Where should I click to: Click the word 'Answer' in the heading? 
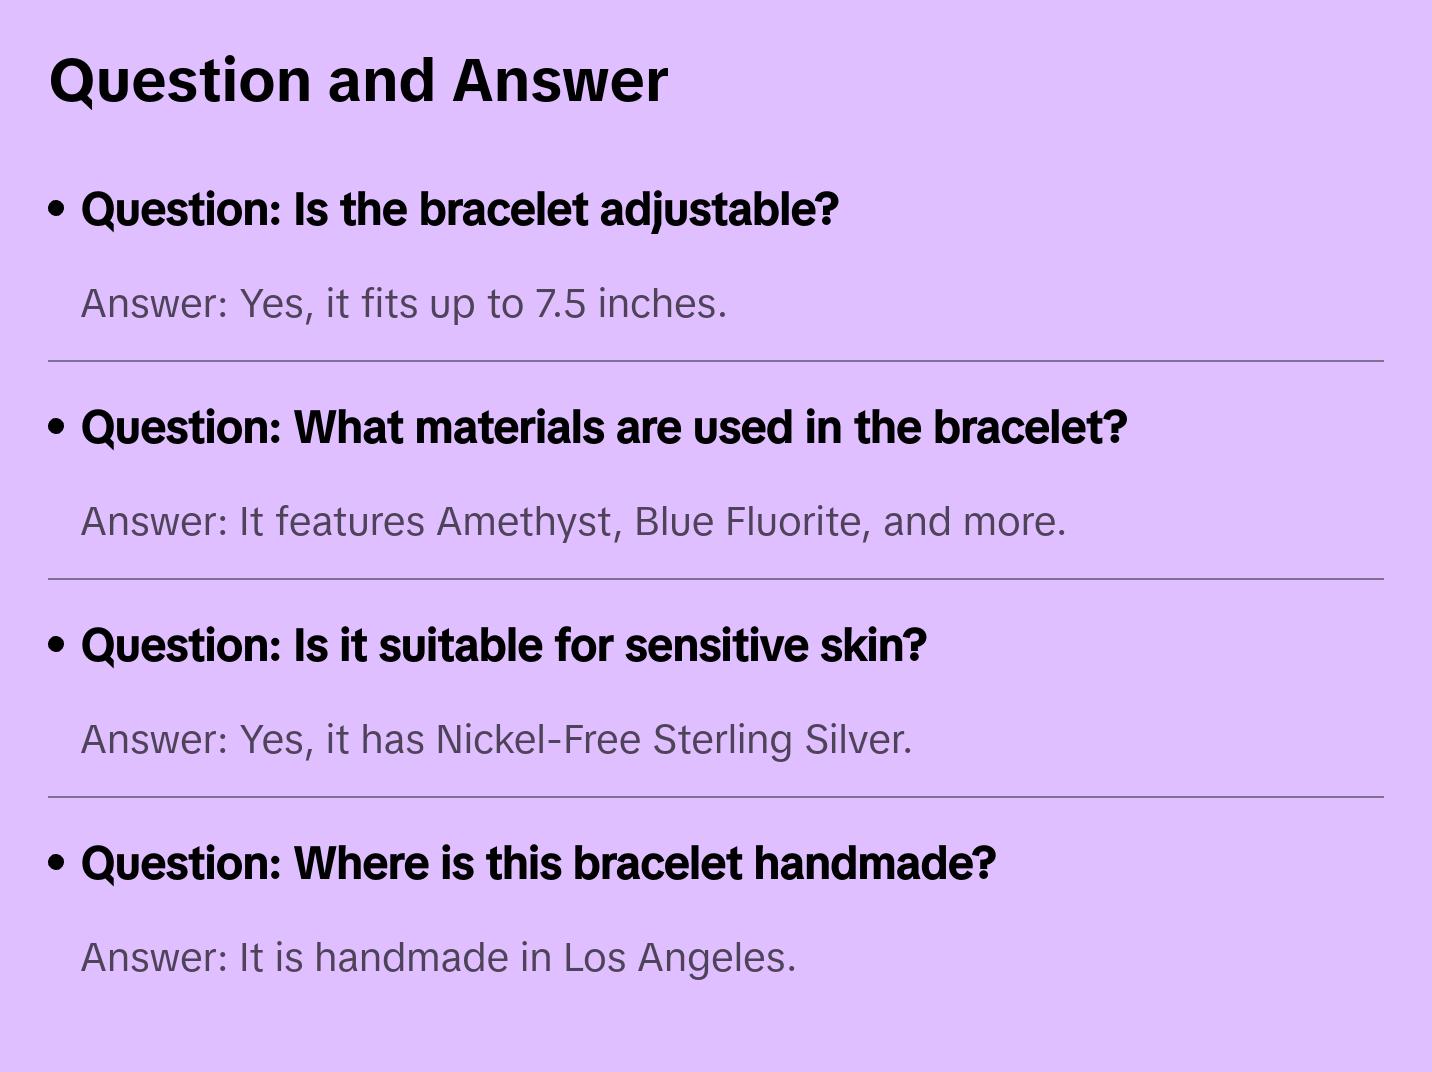560,80
